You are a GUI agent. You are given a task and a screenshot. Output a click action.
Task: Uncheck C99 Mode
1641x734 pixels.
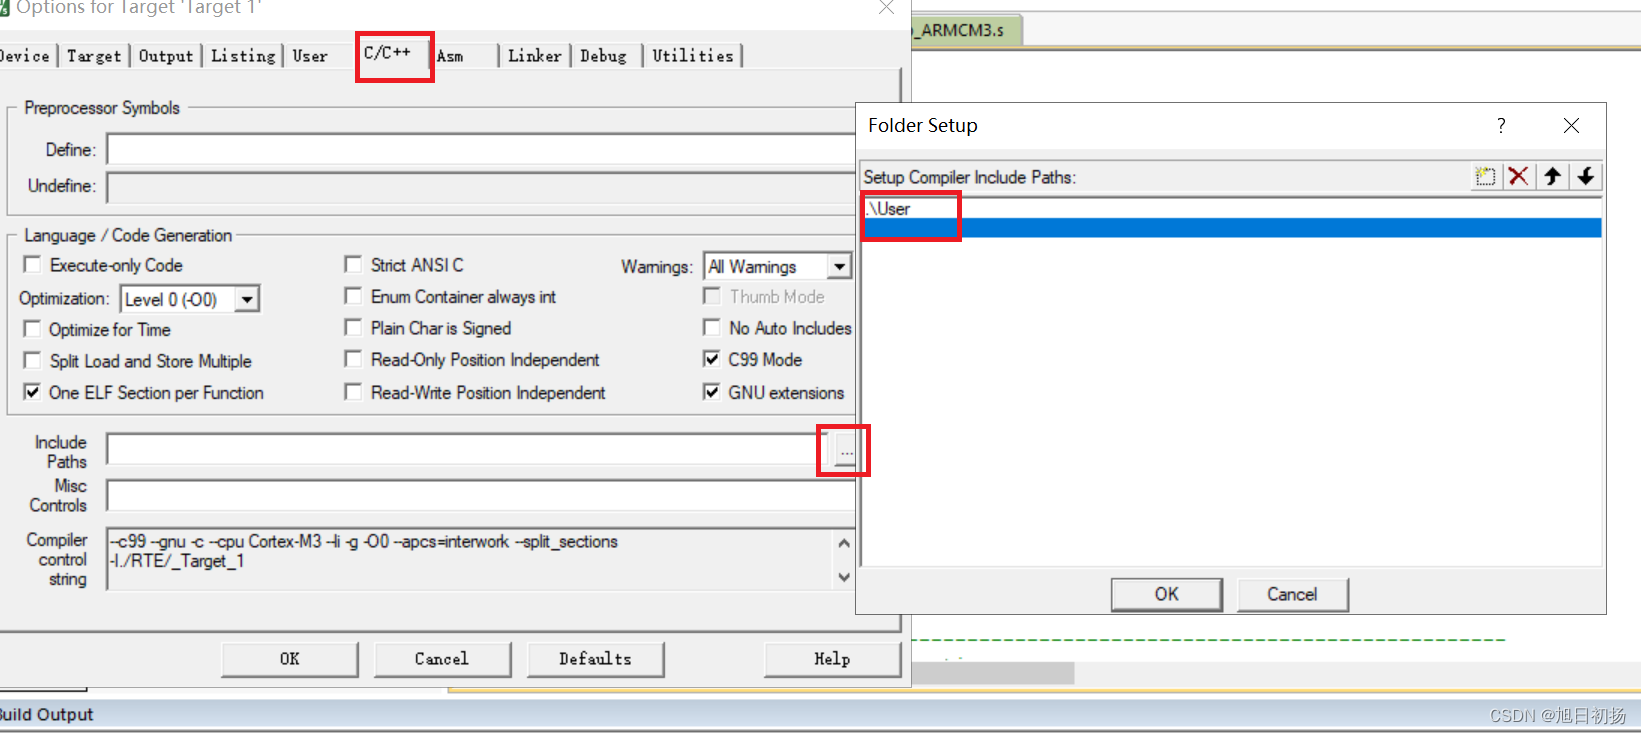[x=712, y=359]
